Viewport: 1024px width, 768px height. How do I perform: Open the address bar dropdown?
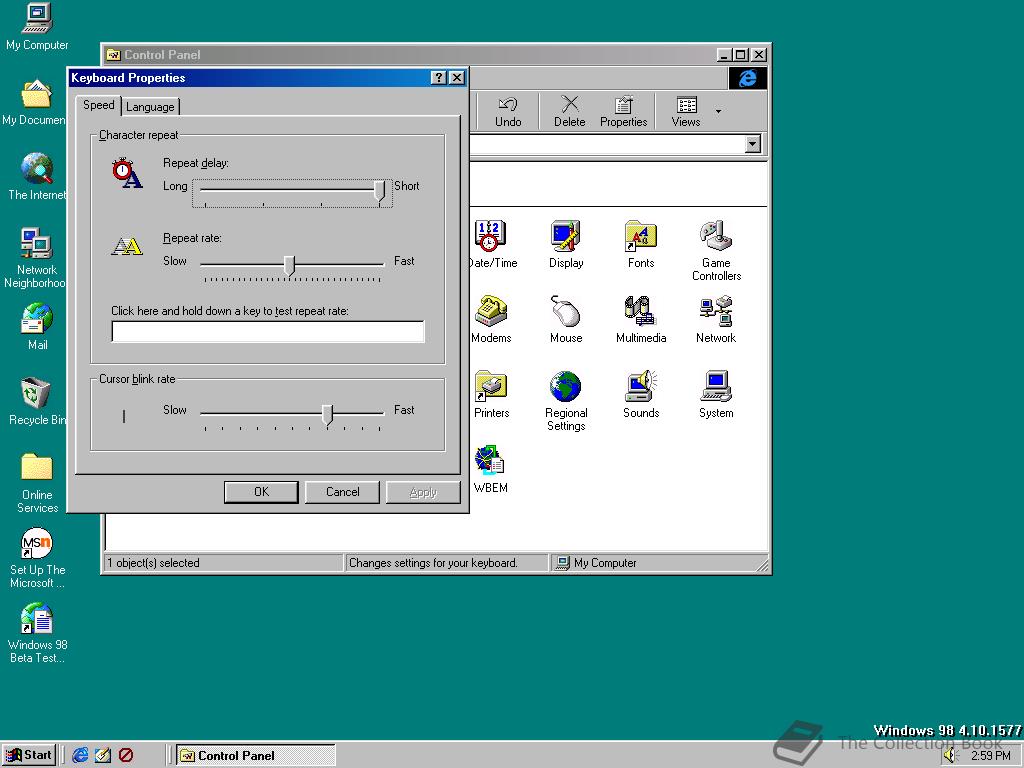(753, 145)
